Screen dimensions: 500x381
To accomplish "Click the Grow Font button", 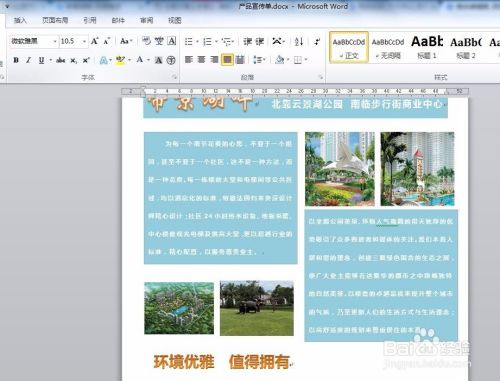I will (x=95, y=41).
